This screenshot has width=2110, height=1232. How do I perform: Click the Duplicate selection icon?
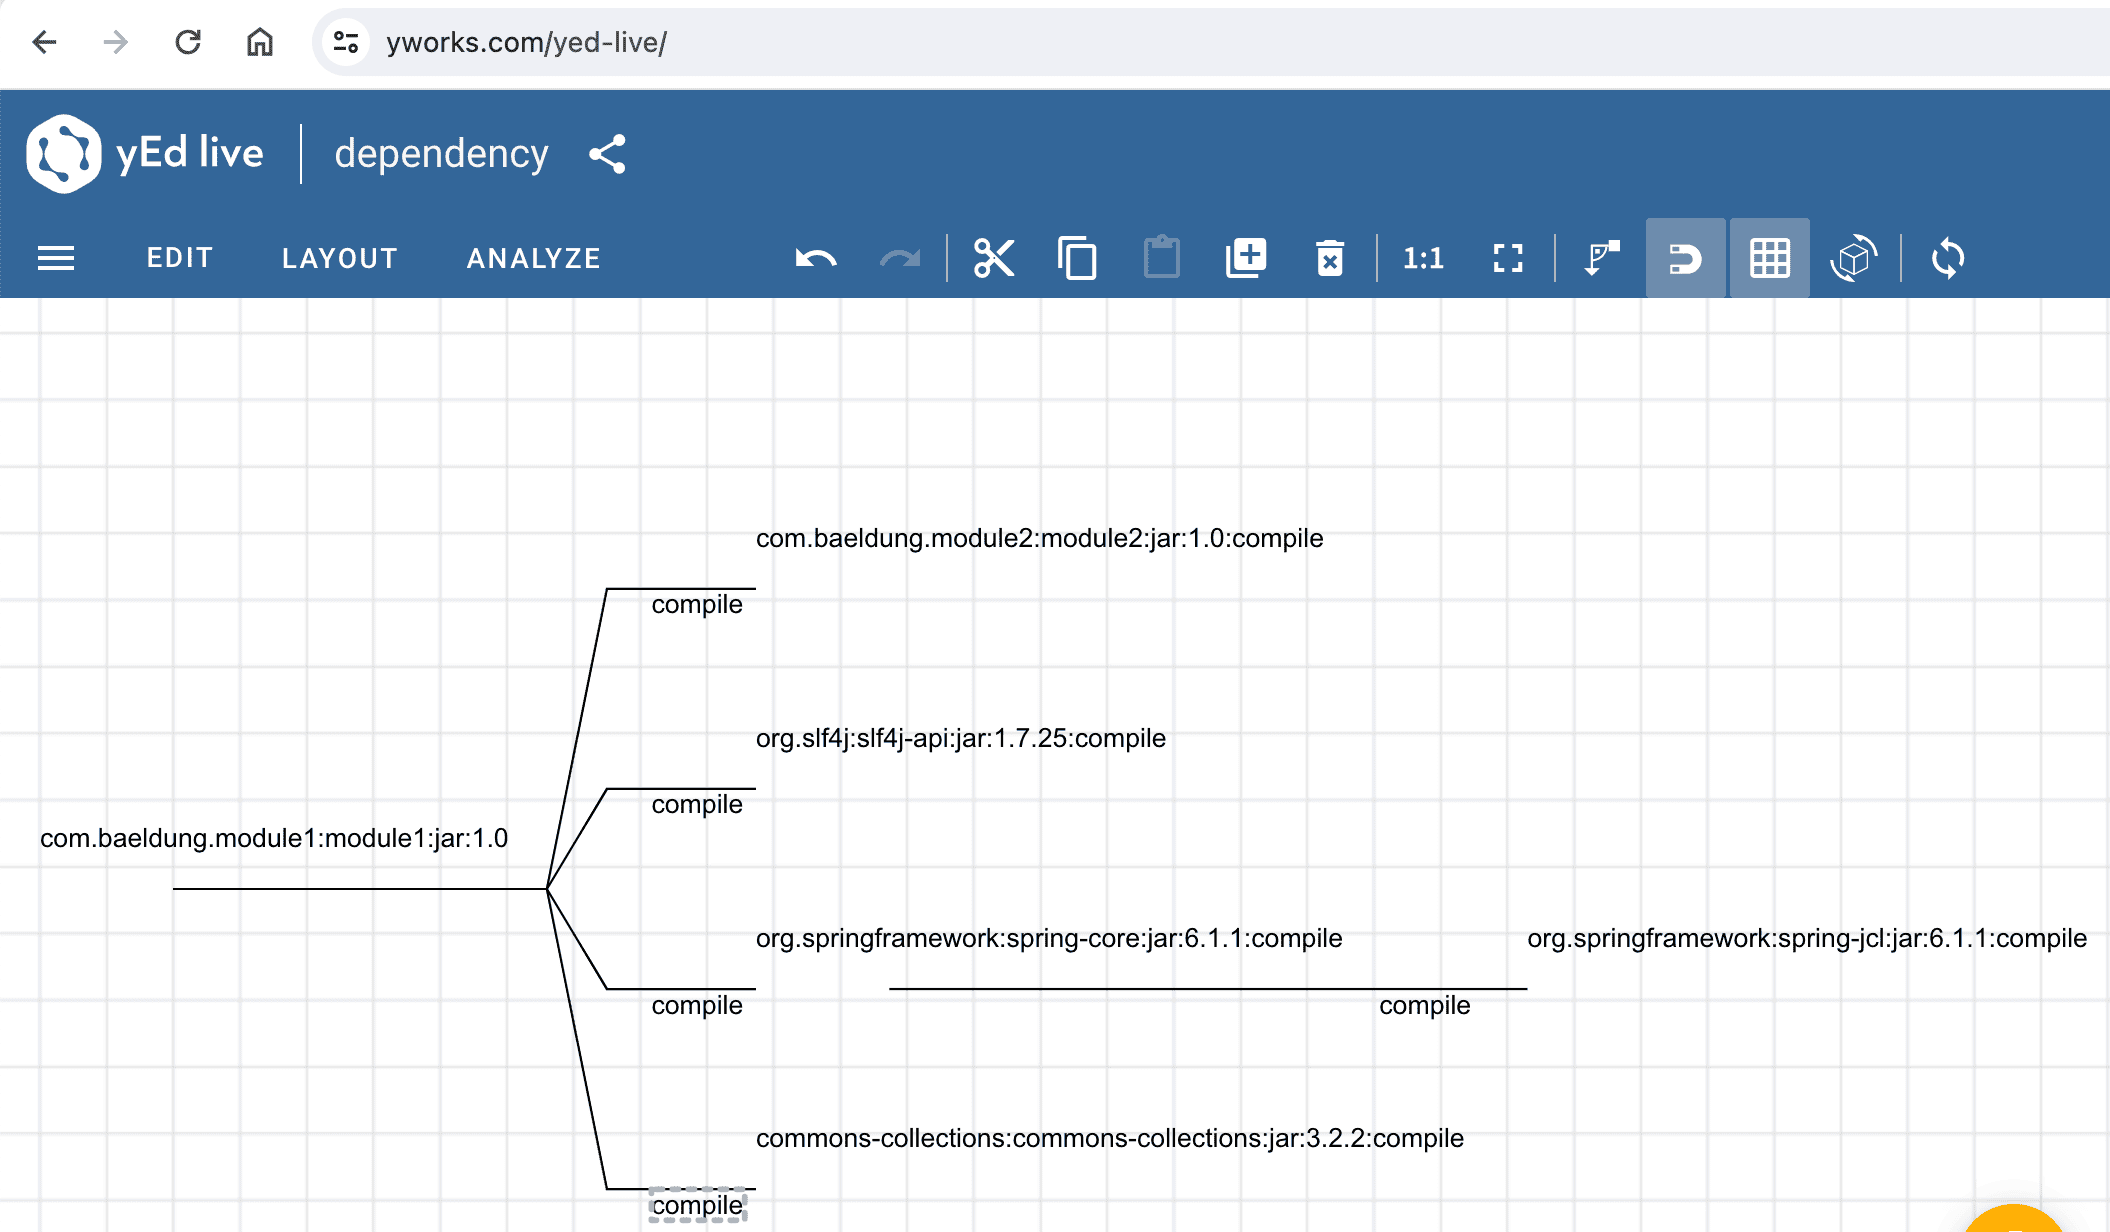pos(1246,259)
